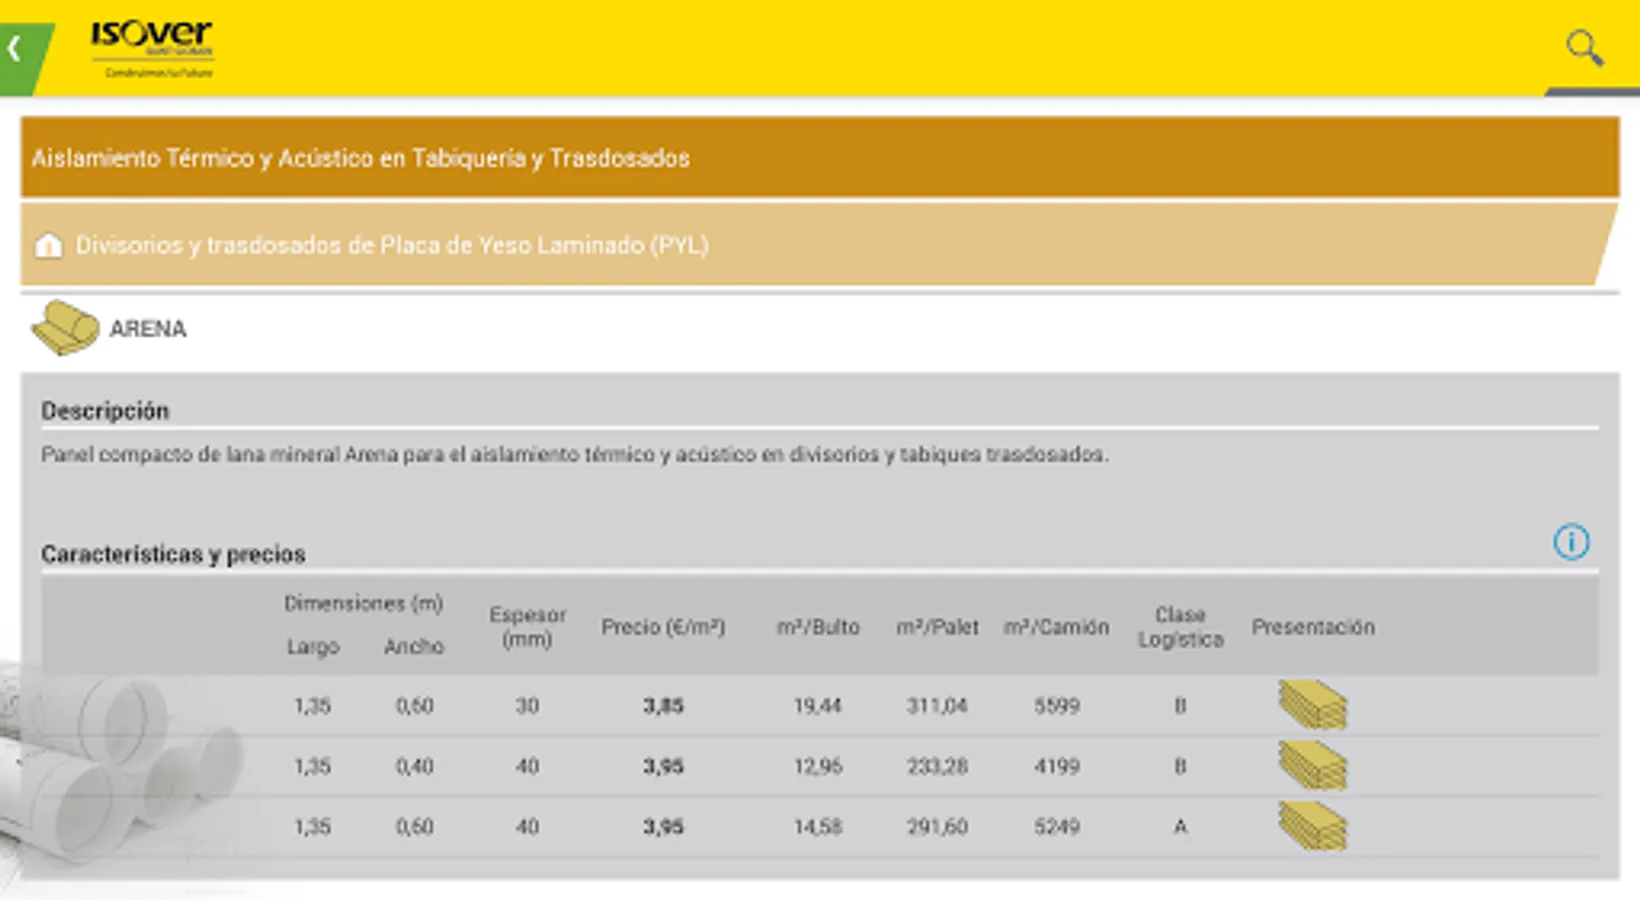Select the 5249 m²/Camión value
Image resolution: width=1640 pixels, height=900 pixels.
pos(1057,827)
